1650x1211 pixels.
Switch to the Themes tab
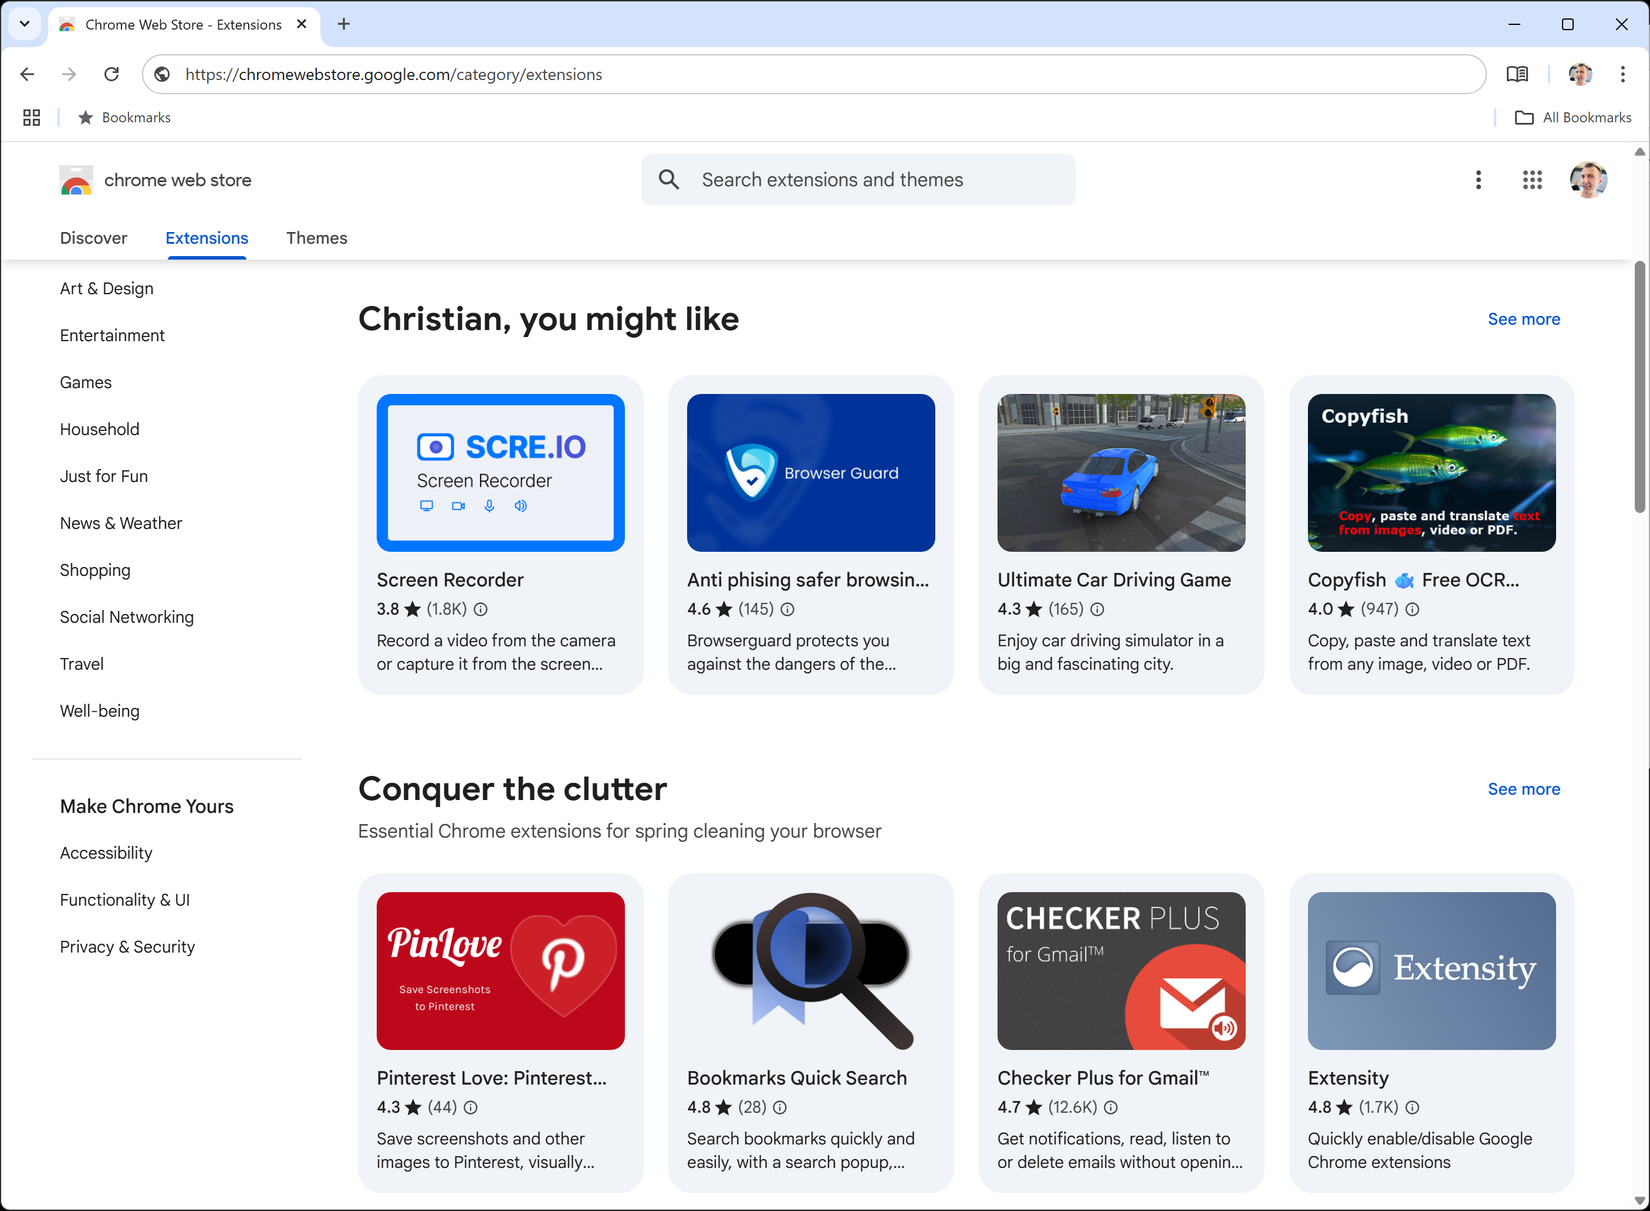[316, 238]
